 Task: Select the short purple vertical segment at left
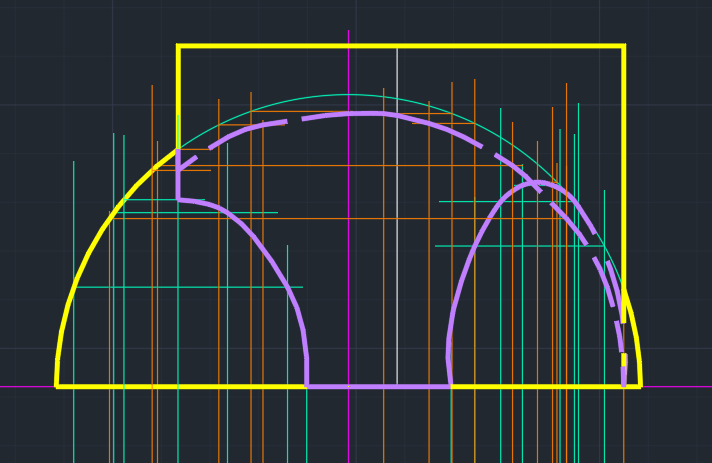(178, 174)
